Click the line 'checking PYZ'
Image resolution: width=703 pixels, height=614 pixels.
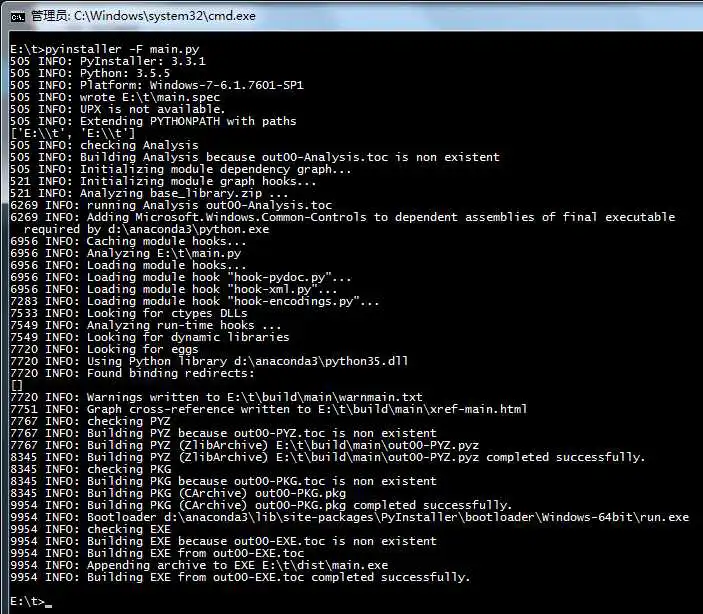(90, 422)
